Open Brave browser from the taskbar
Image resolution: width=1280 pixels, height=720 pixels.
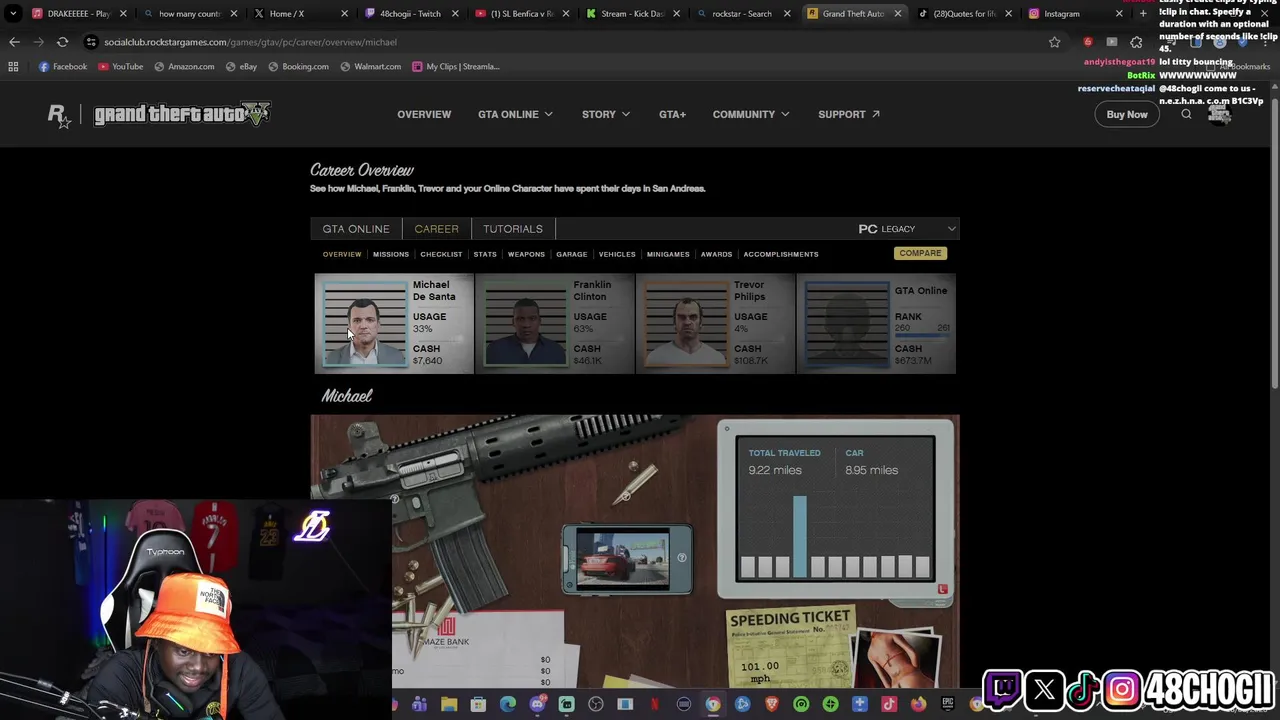coord(772,704)
